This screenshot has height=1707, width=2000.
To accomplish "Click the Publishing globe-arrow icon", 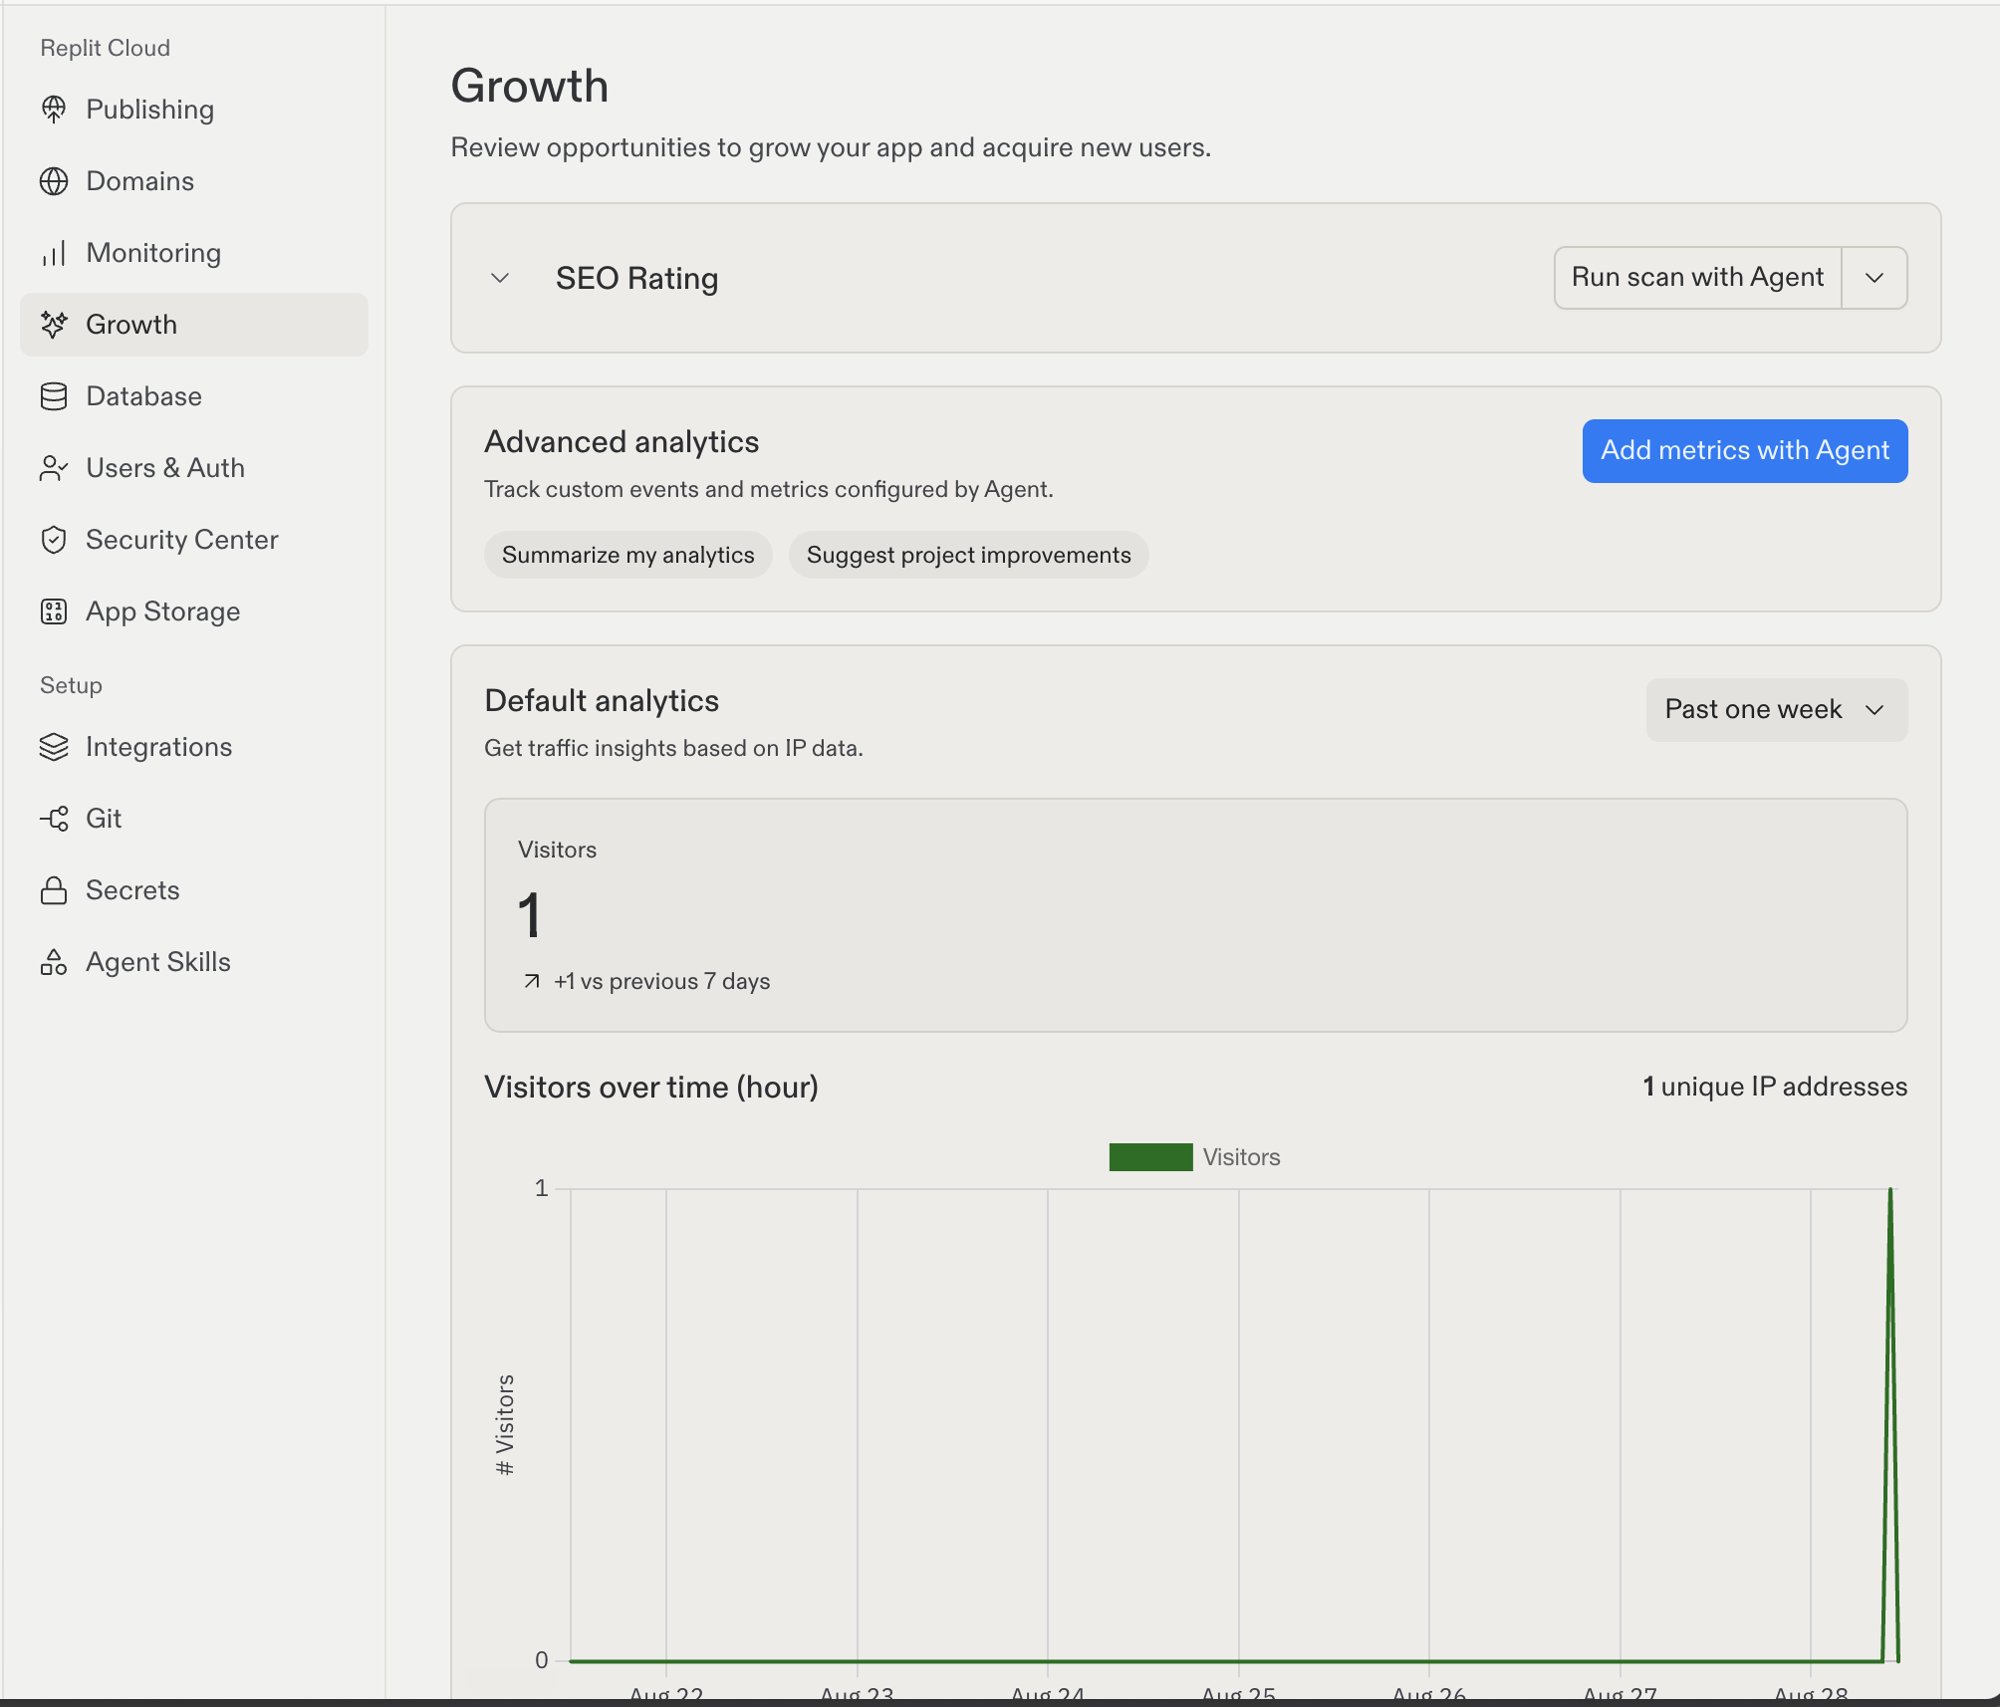I will (54, 109).
